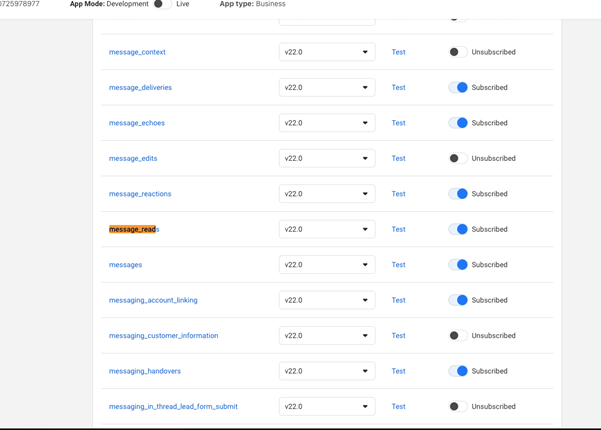
Task: Open messaging_customer_information version dropdown
Action: coord(327,335)
